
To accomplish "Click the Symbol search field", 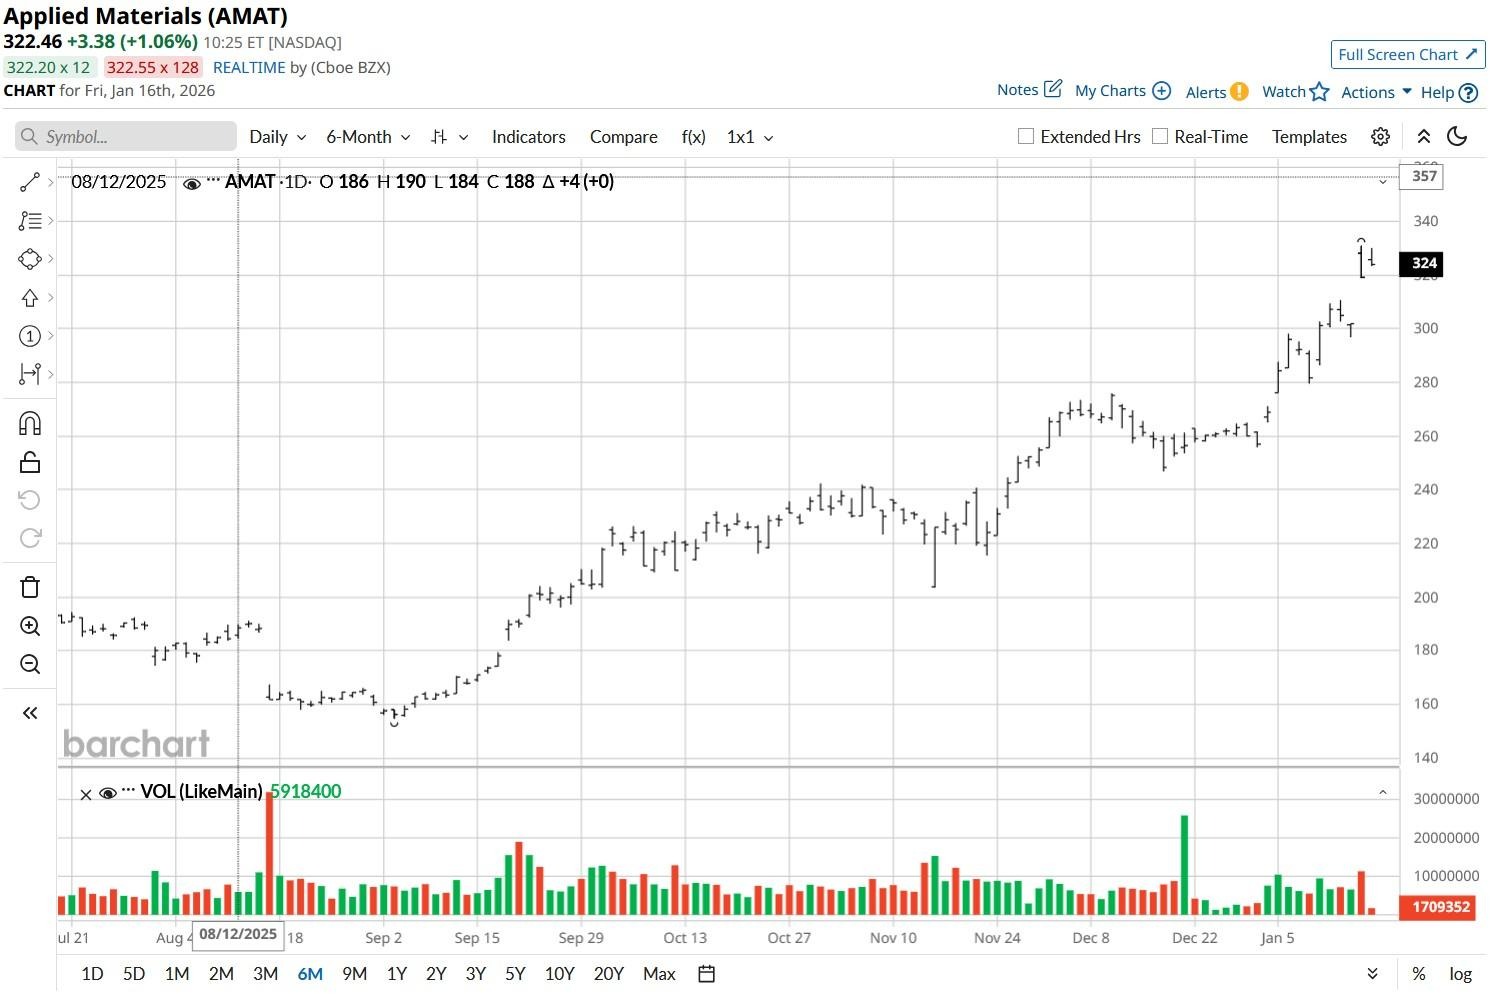I will click(x=126, y=137).
